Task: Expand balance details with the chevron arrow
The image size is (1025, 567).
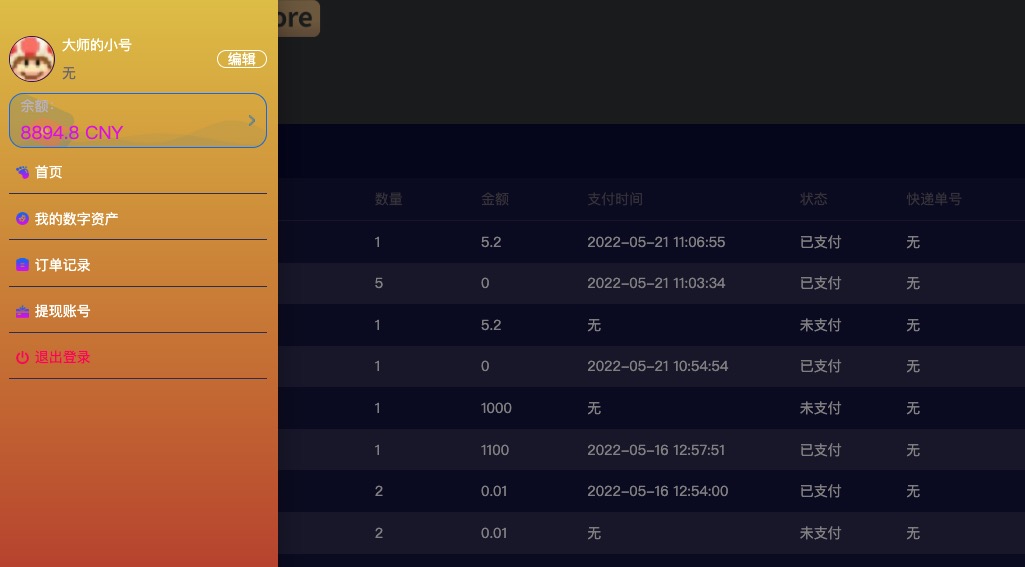Action: 252,120
